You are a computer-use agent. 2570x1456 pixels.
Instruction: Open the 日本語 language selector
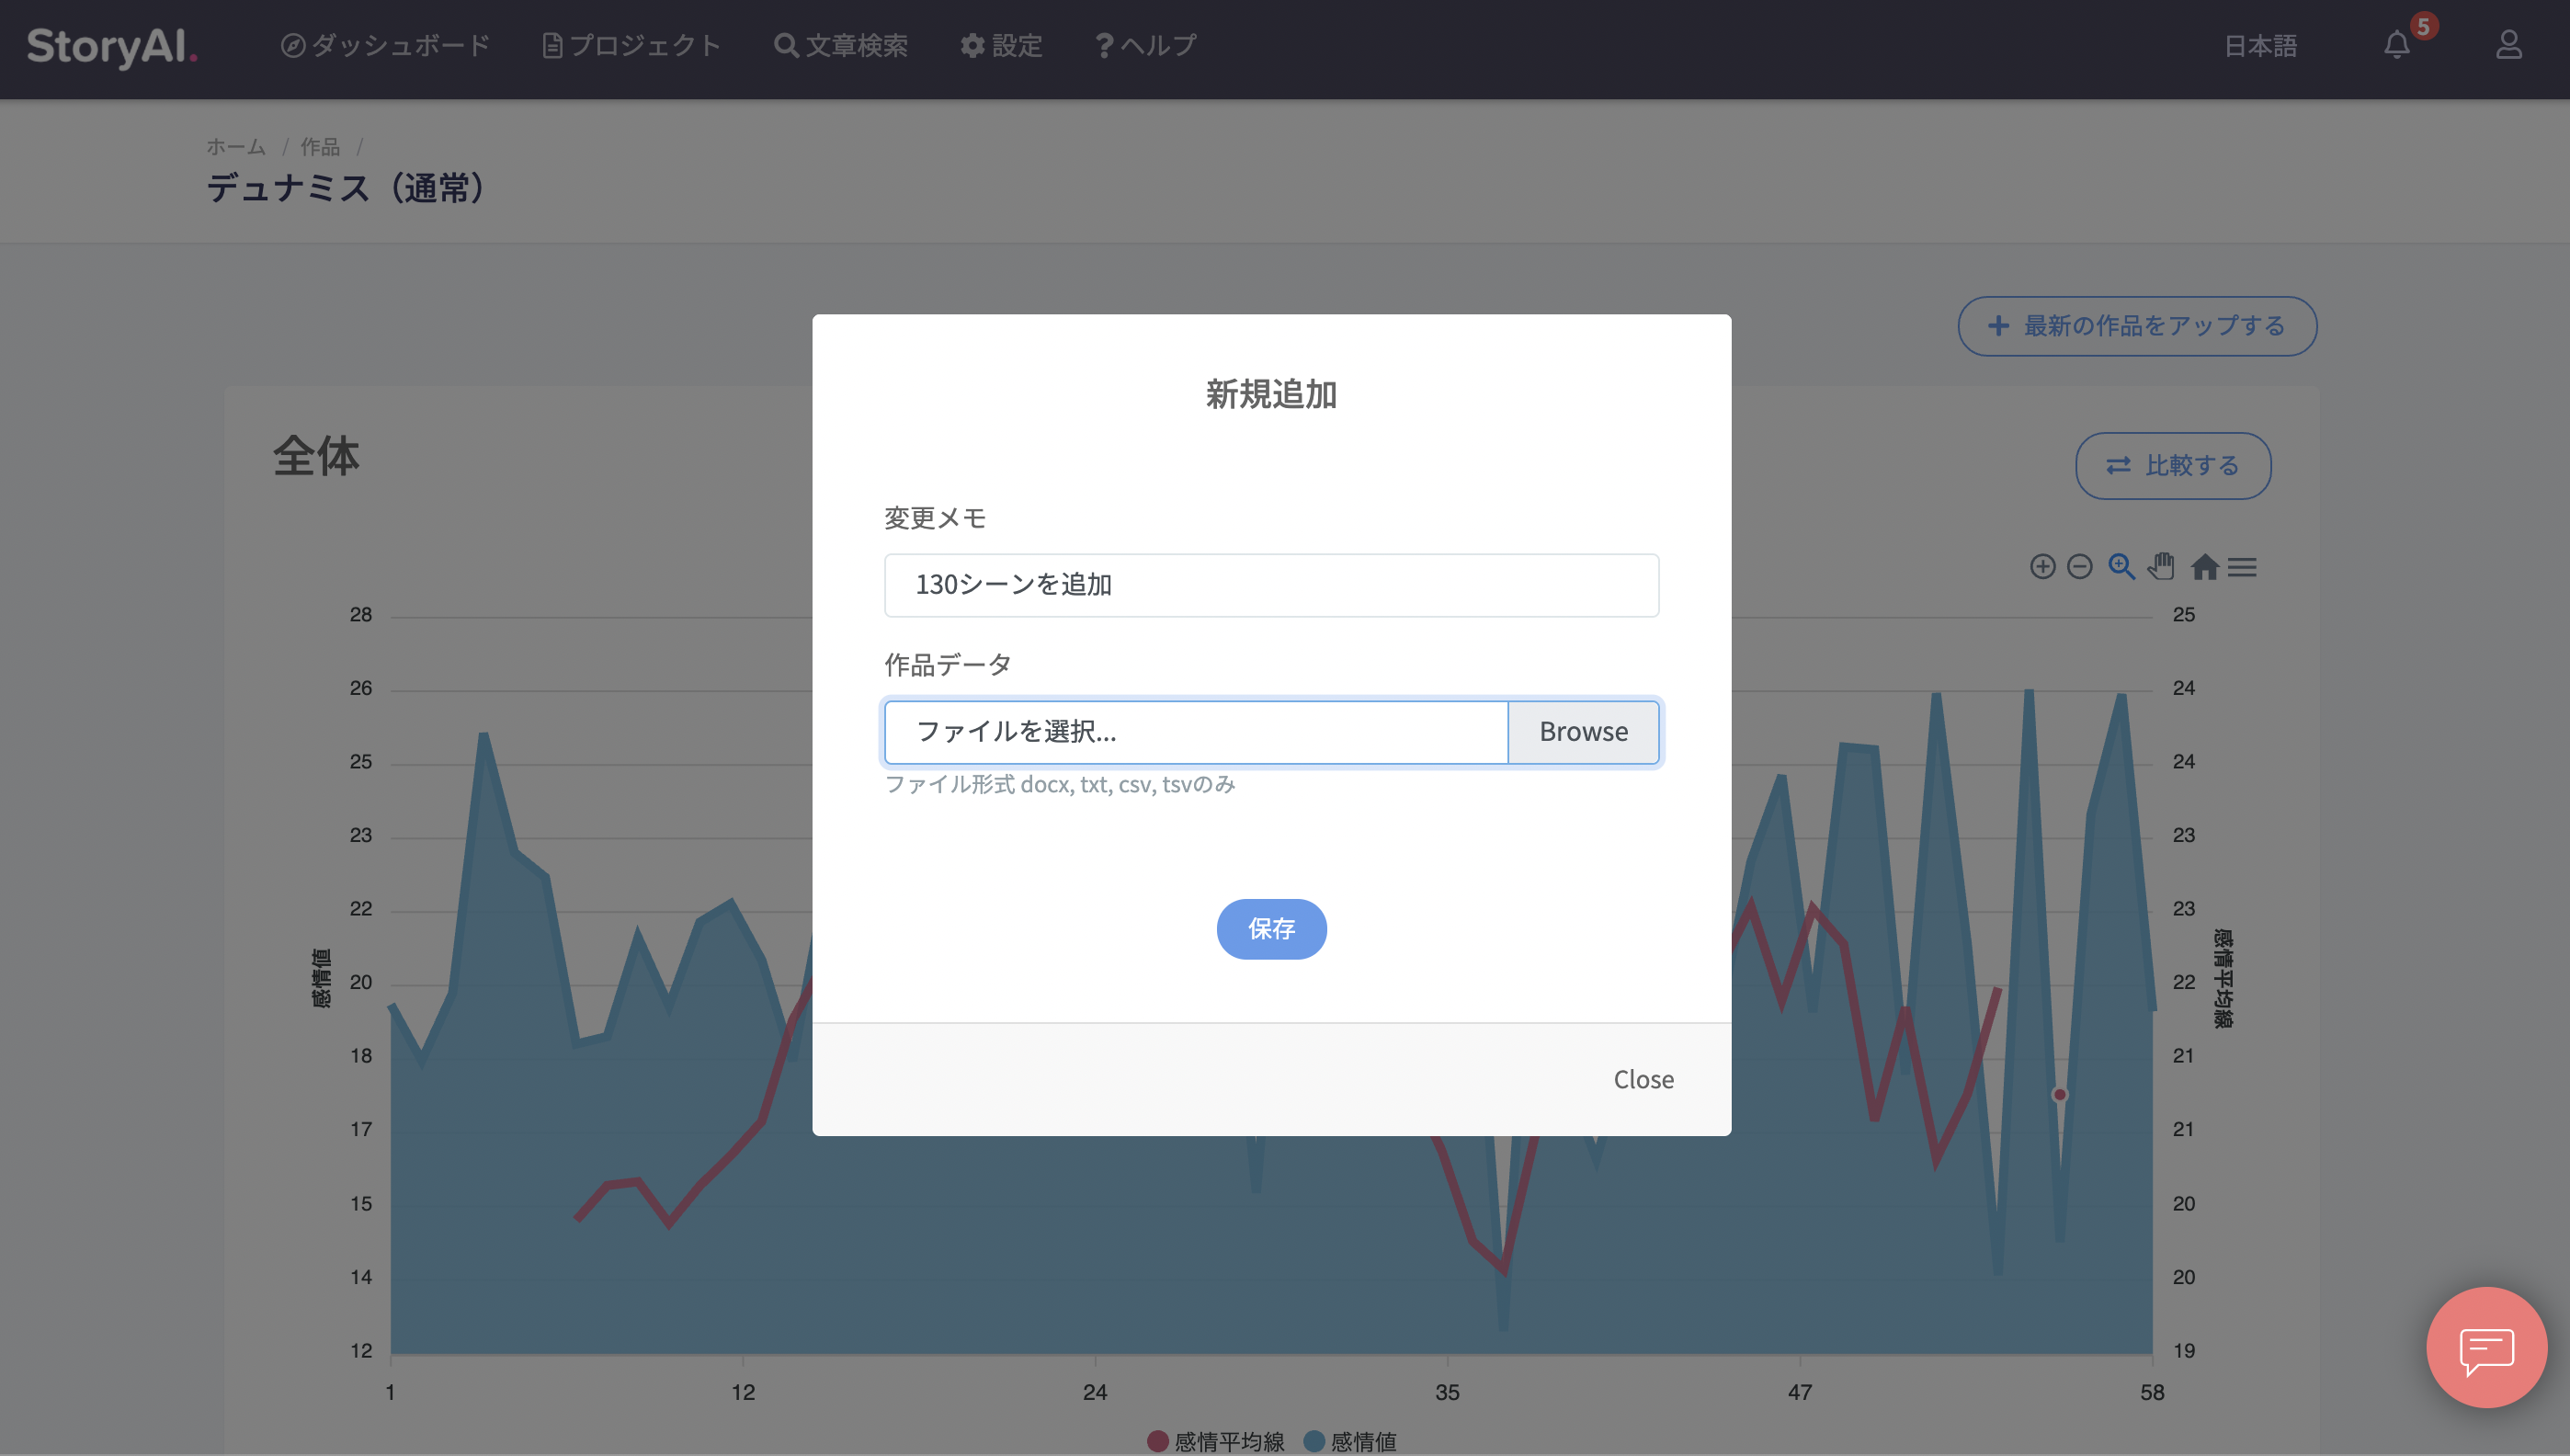tap(2260, 46)
